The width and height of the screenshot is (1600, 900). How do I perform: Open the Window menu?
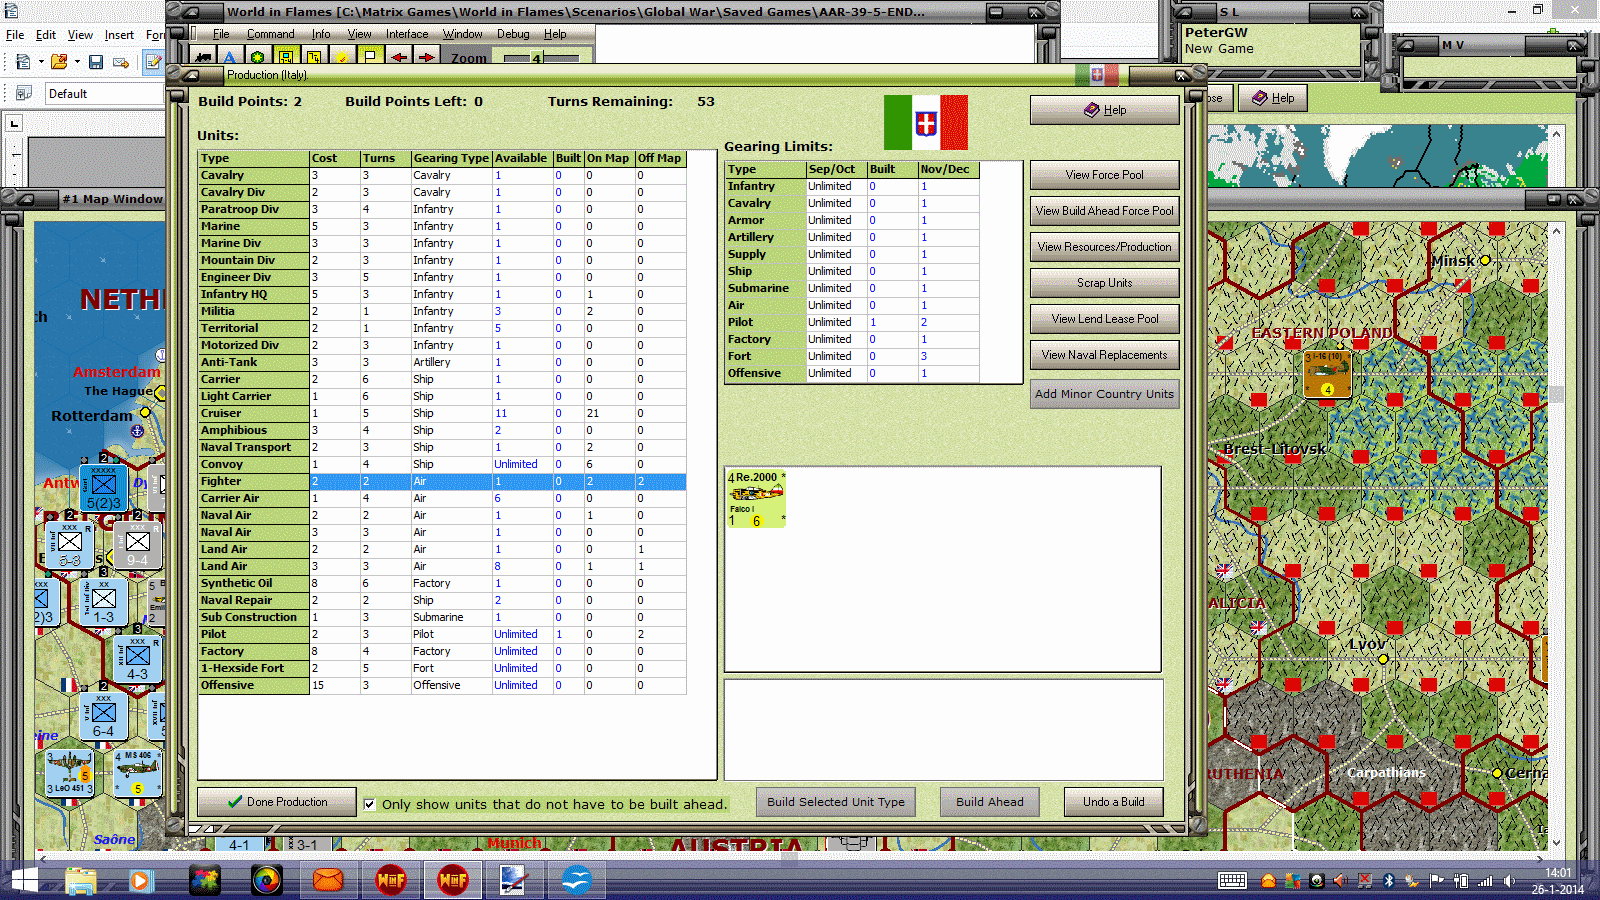click(463, 34)
